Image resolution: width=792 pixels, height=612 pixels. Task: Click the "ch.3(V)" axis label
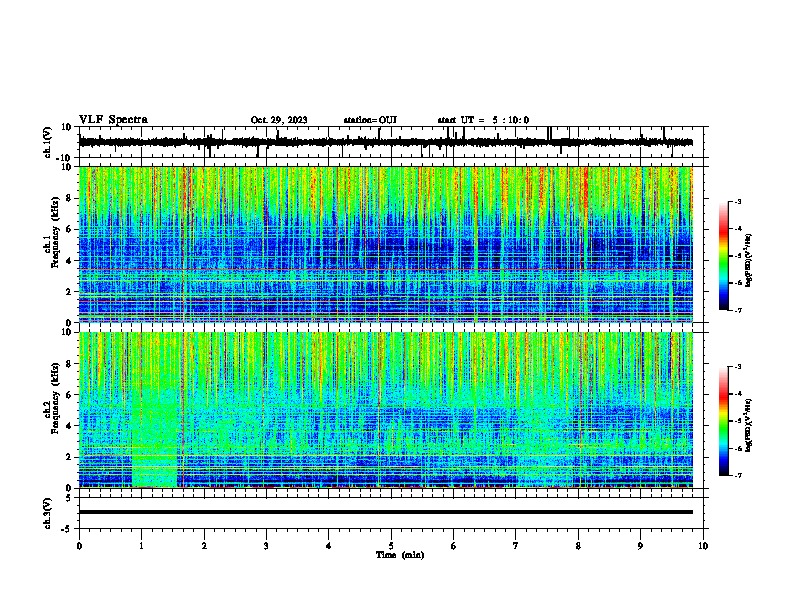47,513
